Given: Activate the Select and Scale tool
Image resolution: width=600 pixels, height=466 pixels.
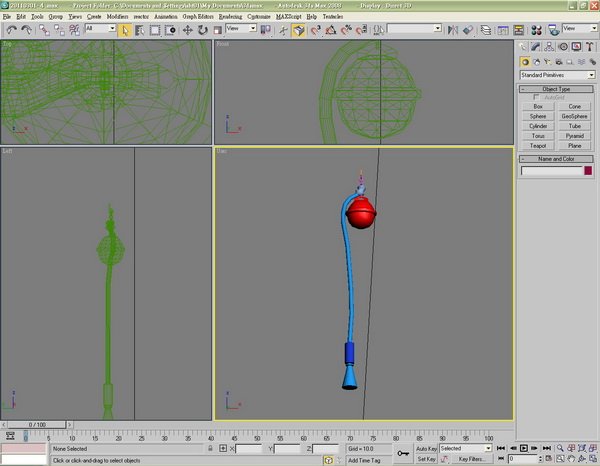Looking at the screenshot, I should tap(217, 30).
